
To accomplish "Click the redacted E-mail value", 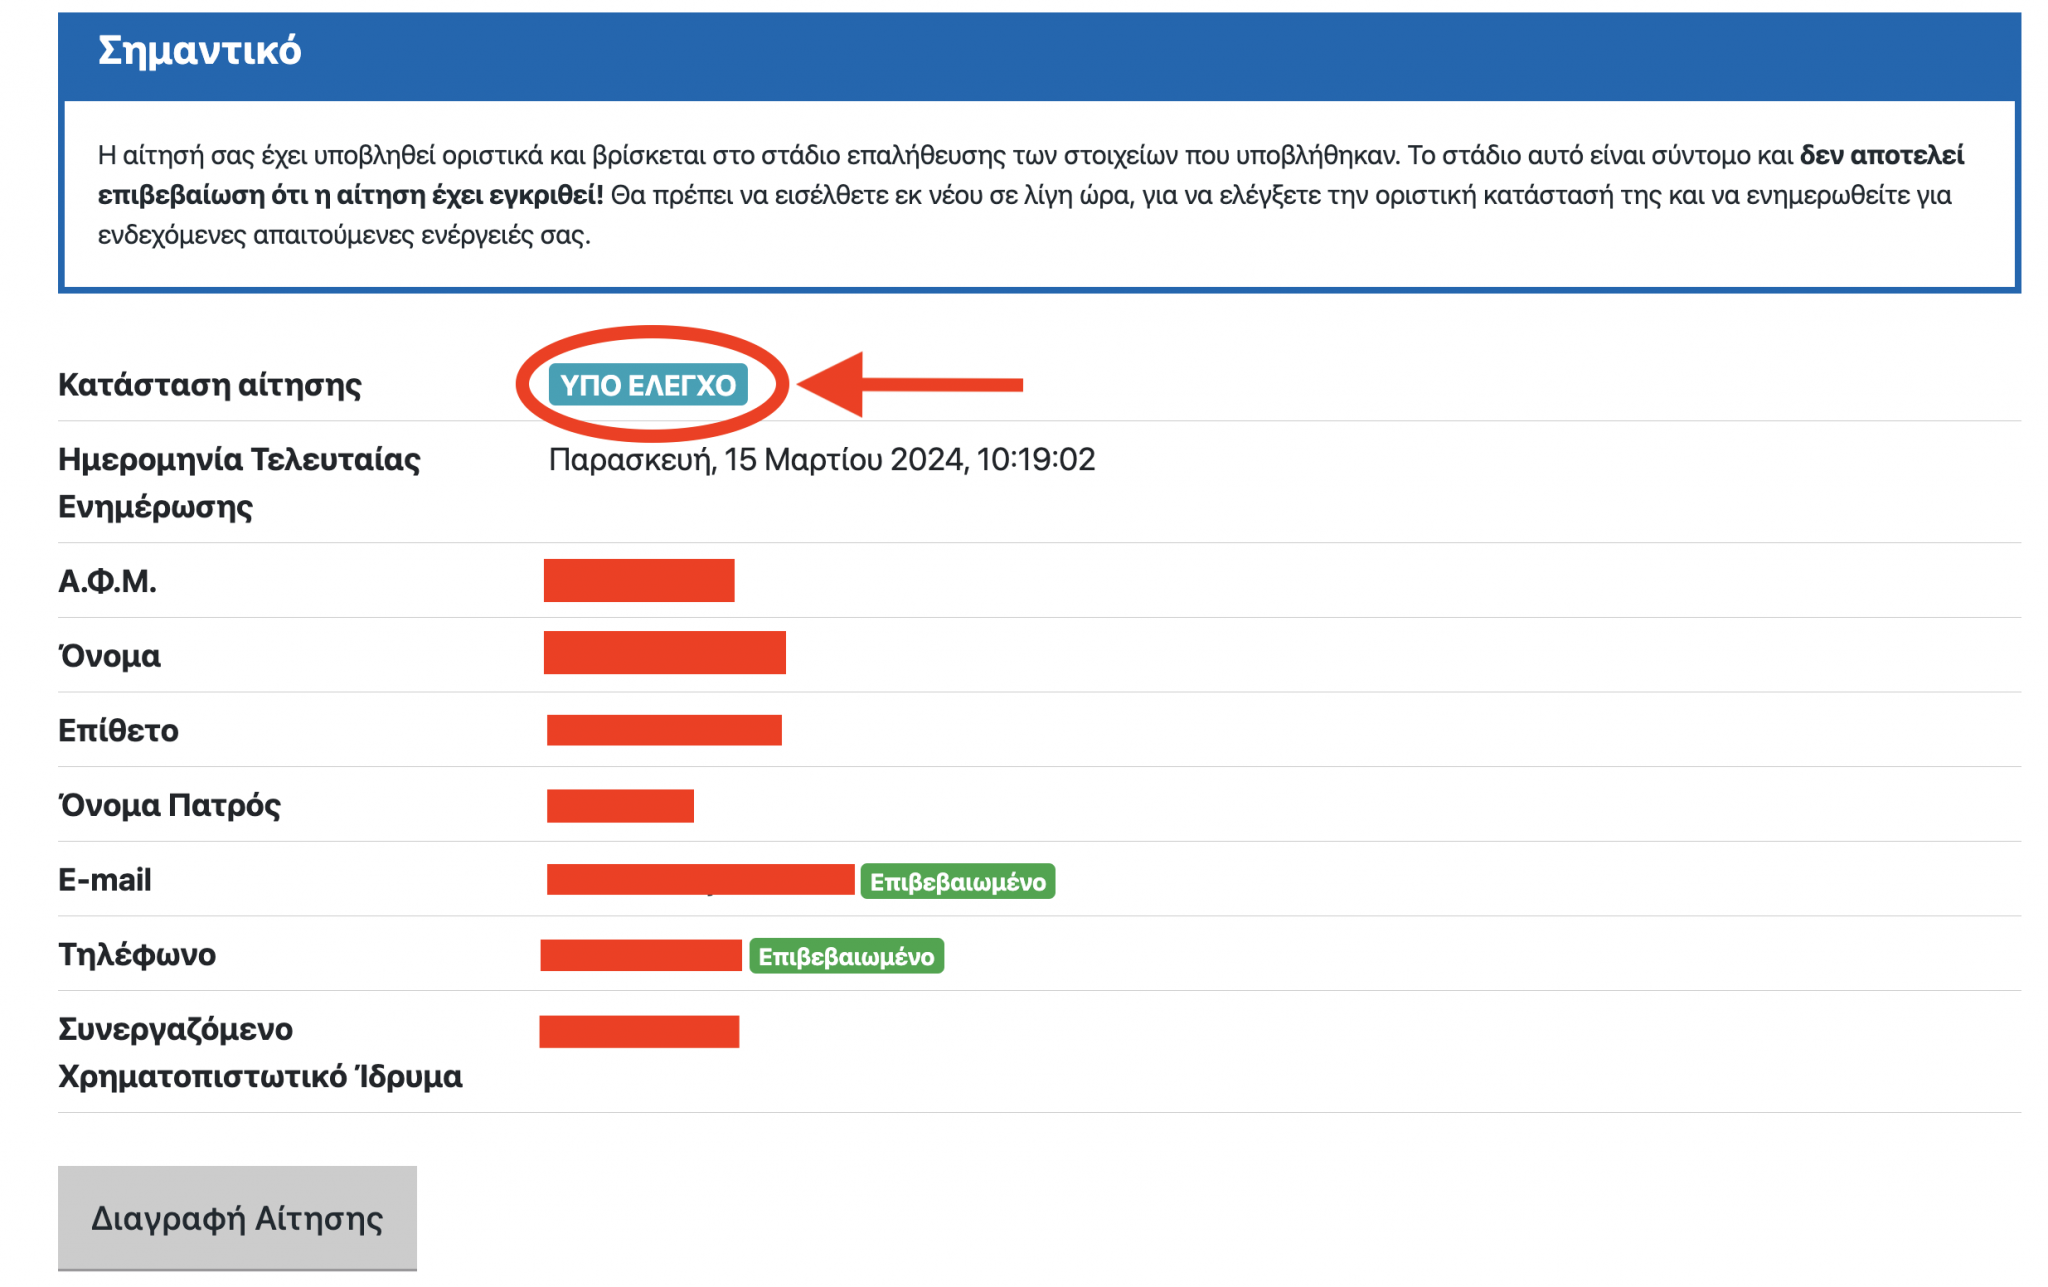I will 700,879.
